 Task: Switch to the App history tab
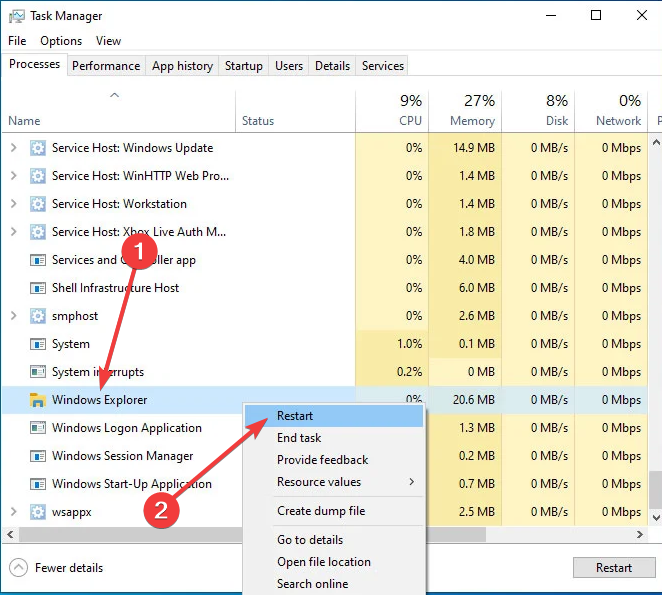click(x=182, y=66)
